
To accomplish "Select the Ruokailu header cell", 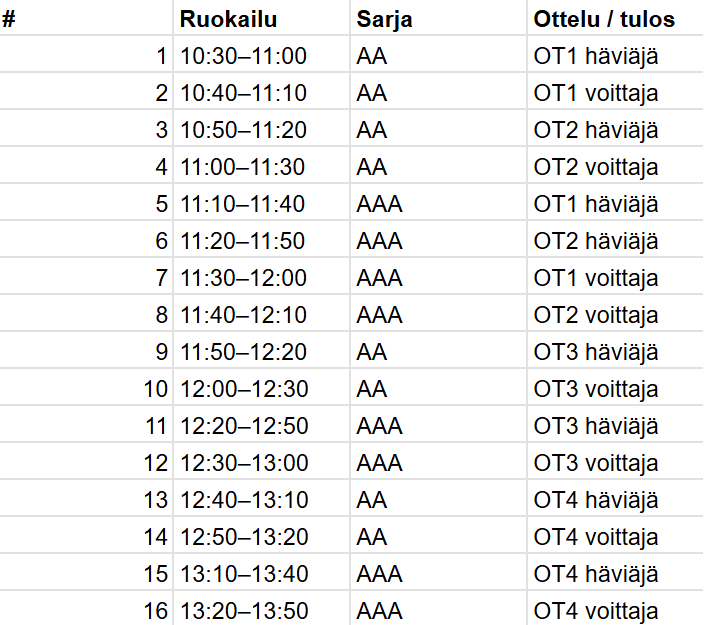I will [x=261, y=18].
